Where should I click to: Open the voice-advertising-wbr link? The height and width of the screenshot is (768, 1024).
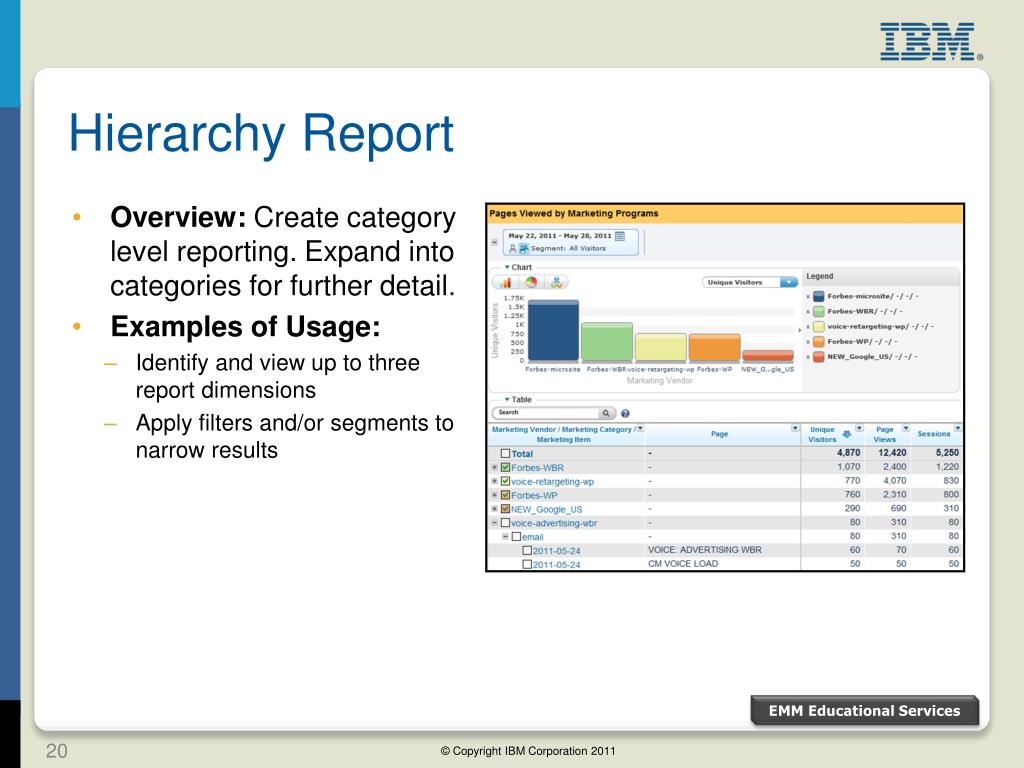[x=554, y=523]
